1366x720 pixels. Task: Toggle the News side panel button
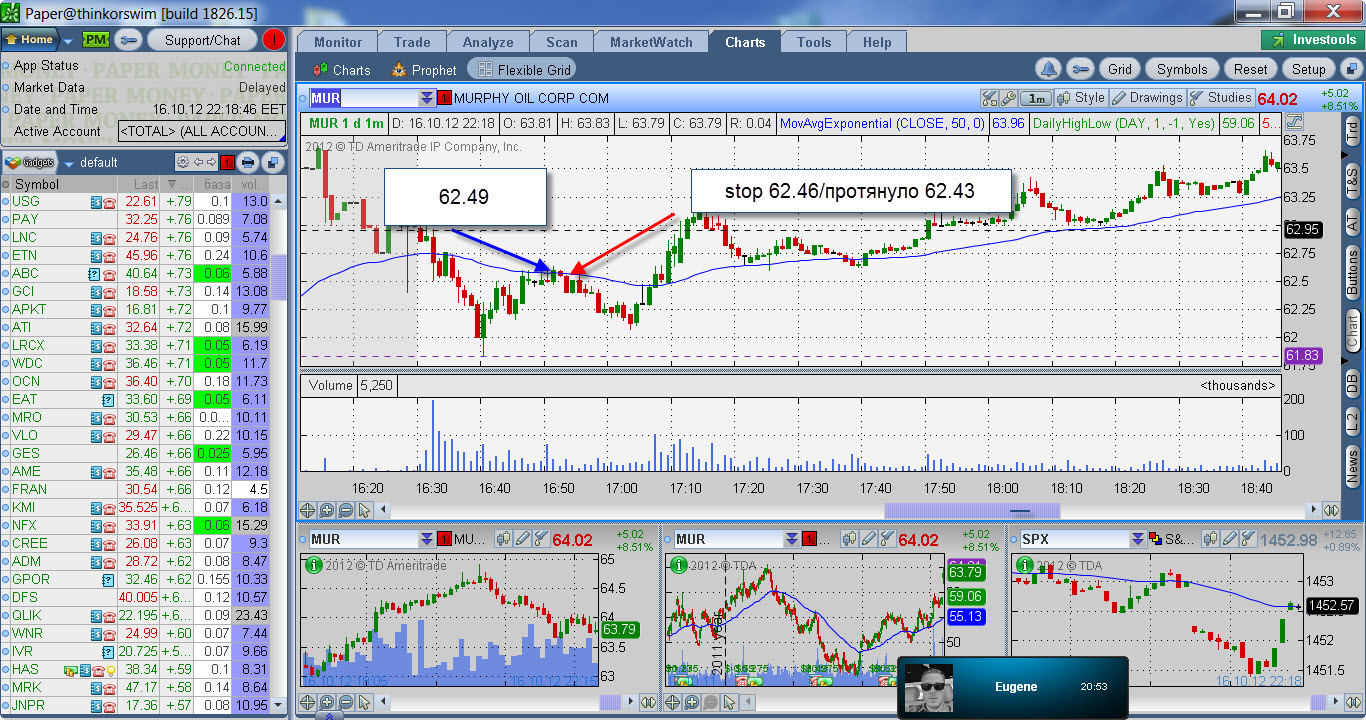[1352, 466]
